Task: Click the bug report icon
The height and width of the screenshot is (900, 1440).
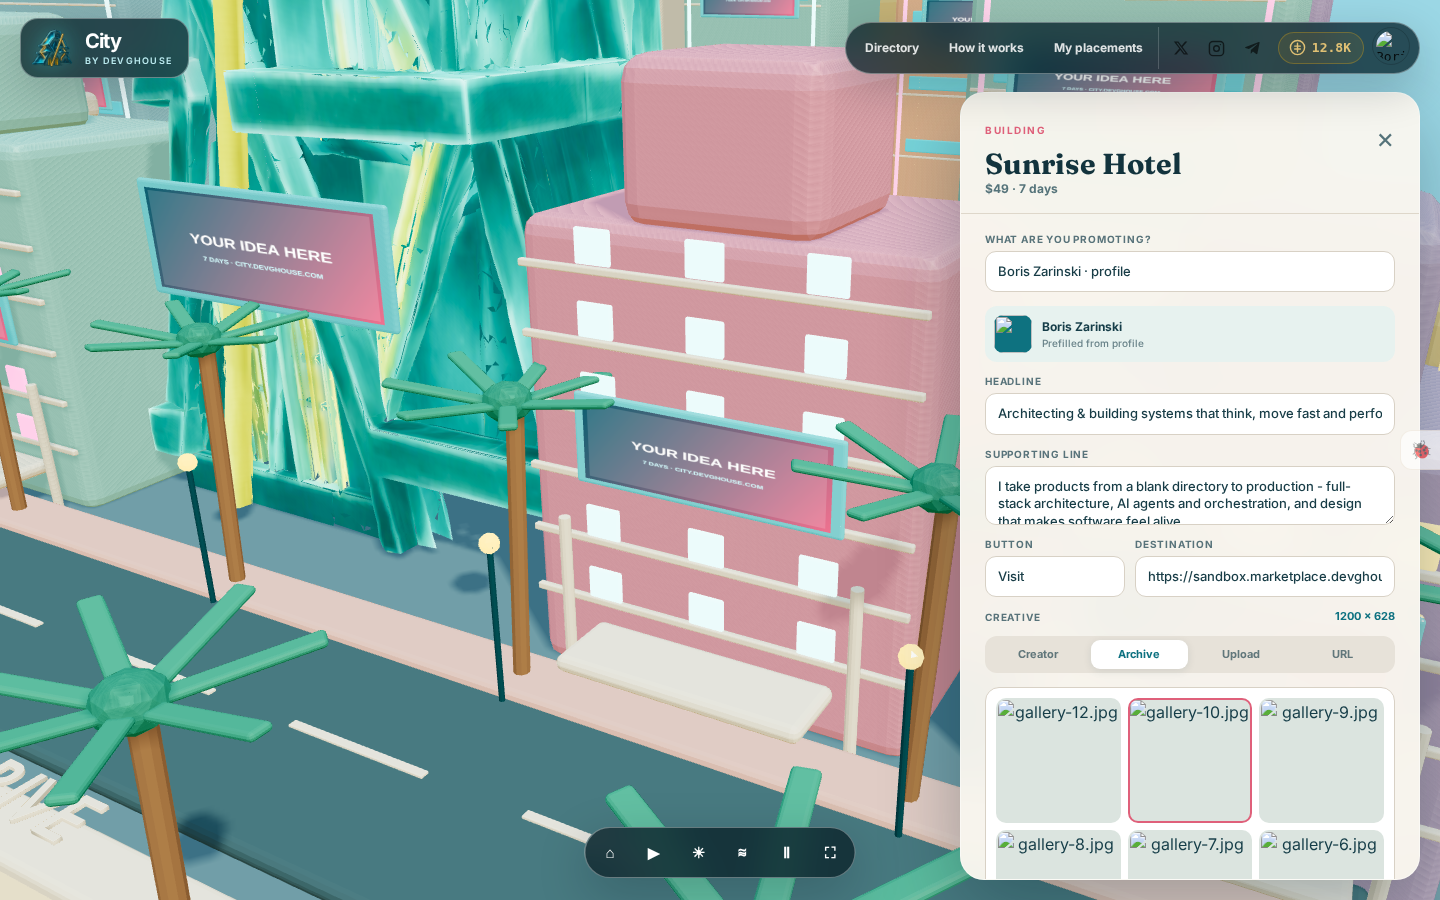Action: coord(1421,450)
